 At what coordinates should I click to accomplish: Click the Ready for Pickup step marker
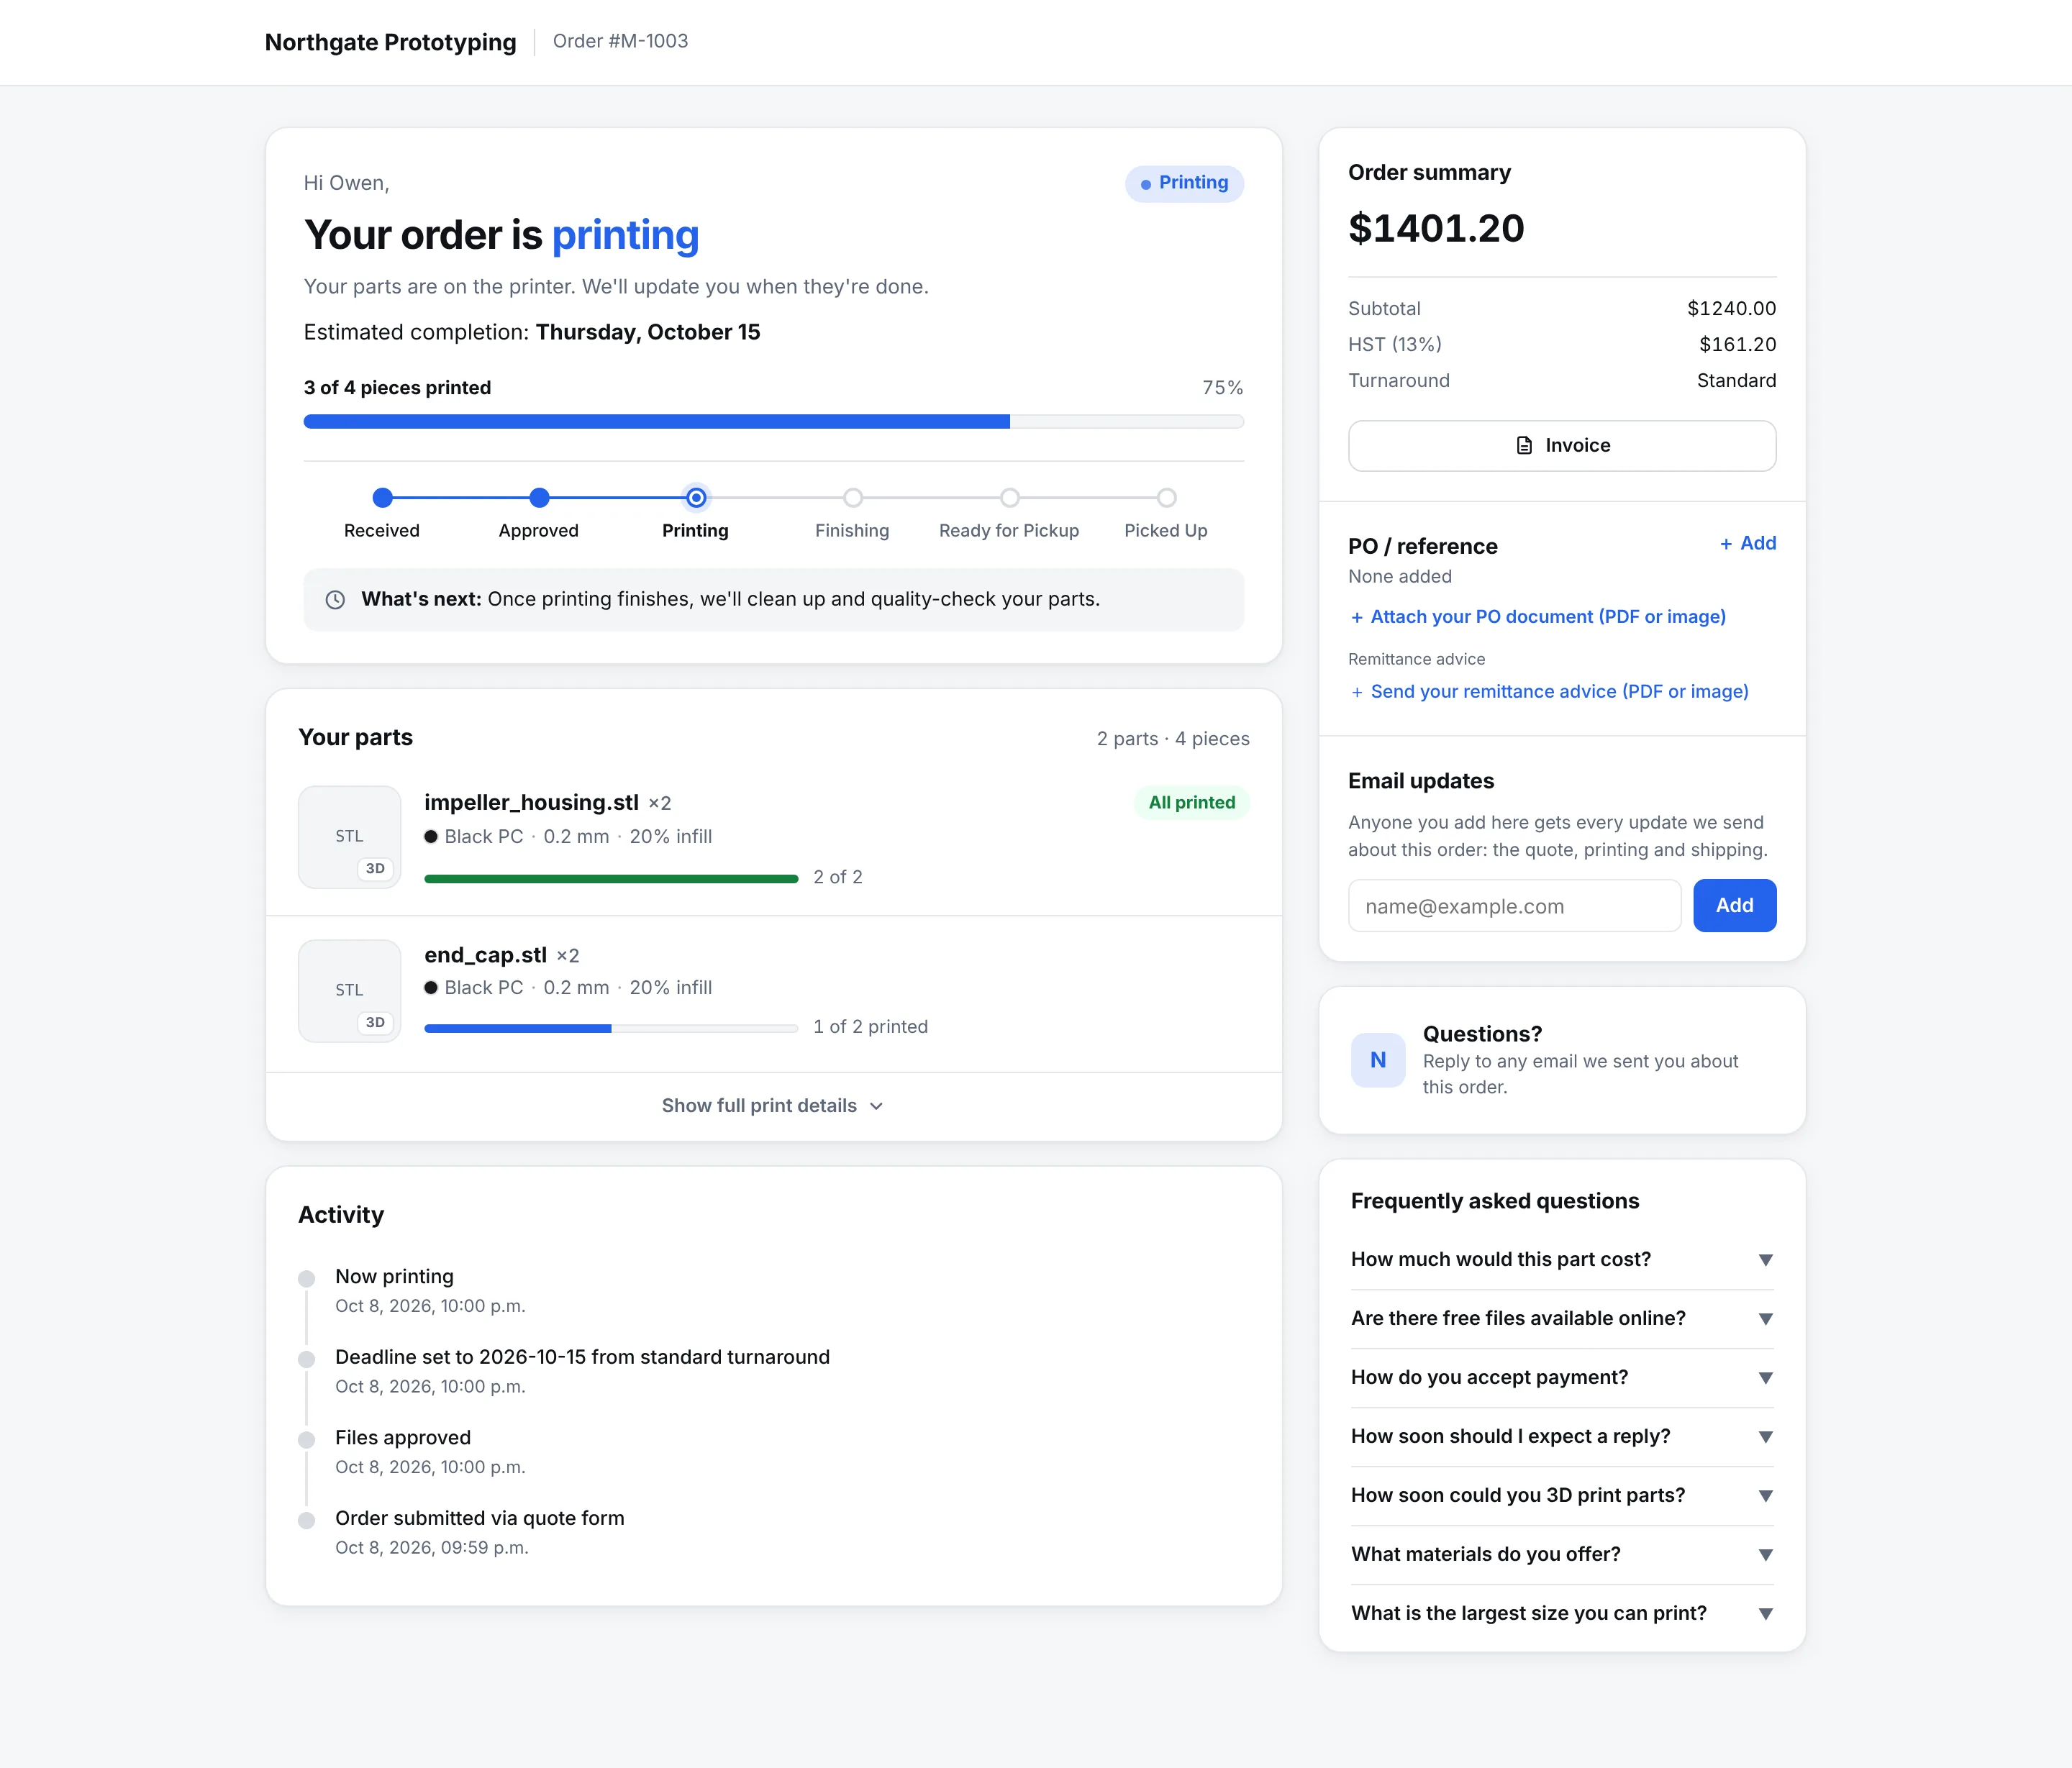pyautogui.click(x=1009, y=497)
